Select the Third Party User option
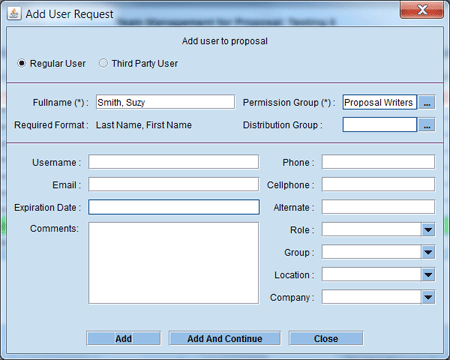Viewport: 450px width, 360px height. tap(103, 63)
